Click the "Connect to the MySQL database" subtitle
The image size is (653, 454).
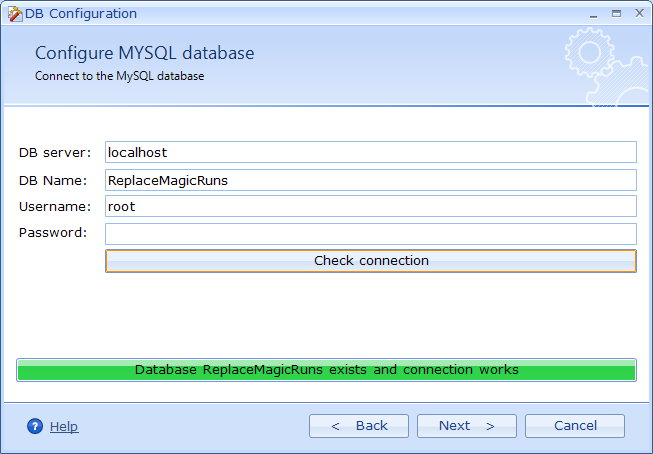119,76
